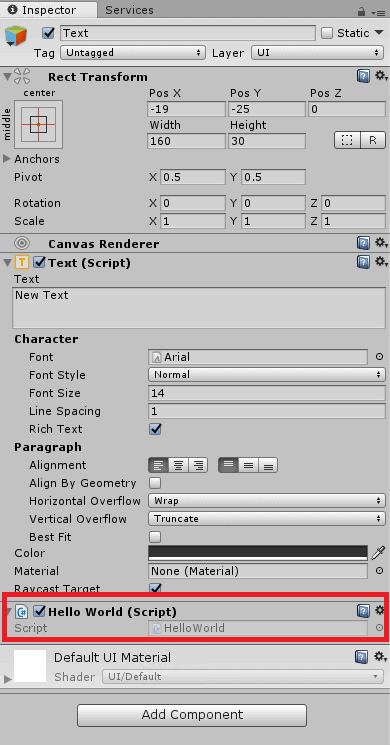Open the Font object picker circle
The width and height of the screenshot is (390, 745).
[379, 357]
